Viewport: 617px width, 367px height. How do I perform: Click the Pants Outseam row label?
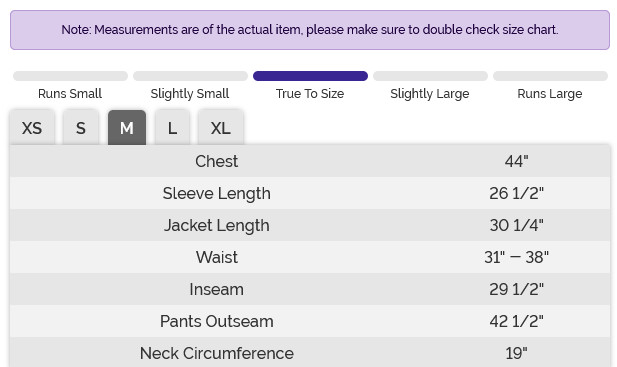216,321
